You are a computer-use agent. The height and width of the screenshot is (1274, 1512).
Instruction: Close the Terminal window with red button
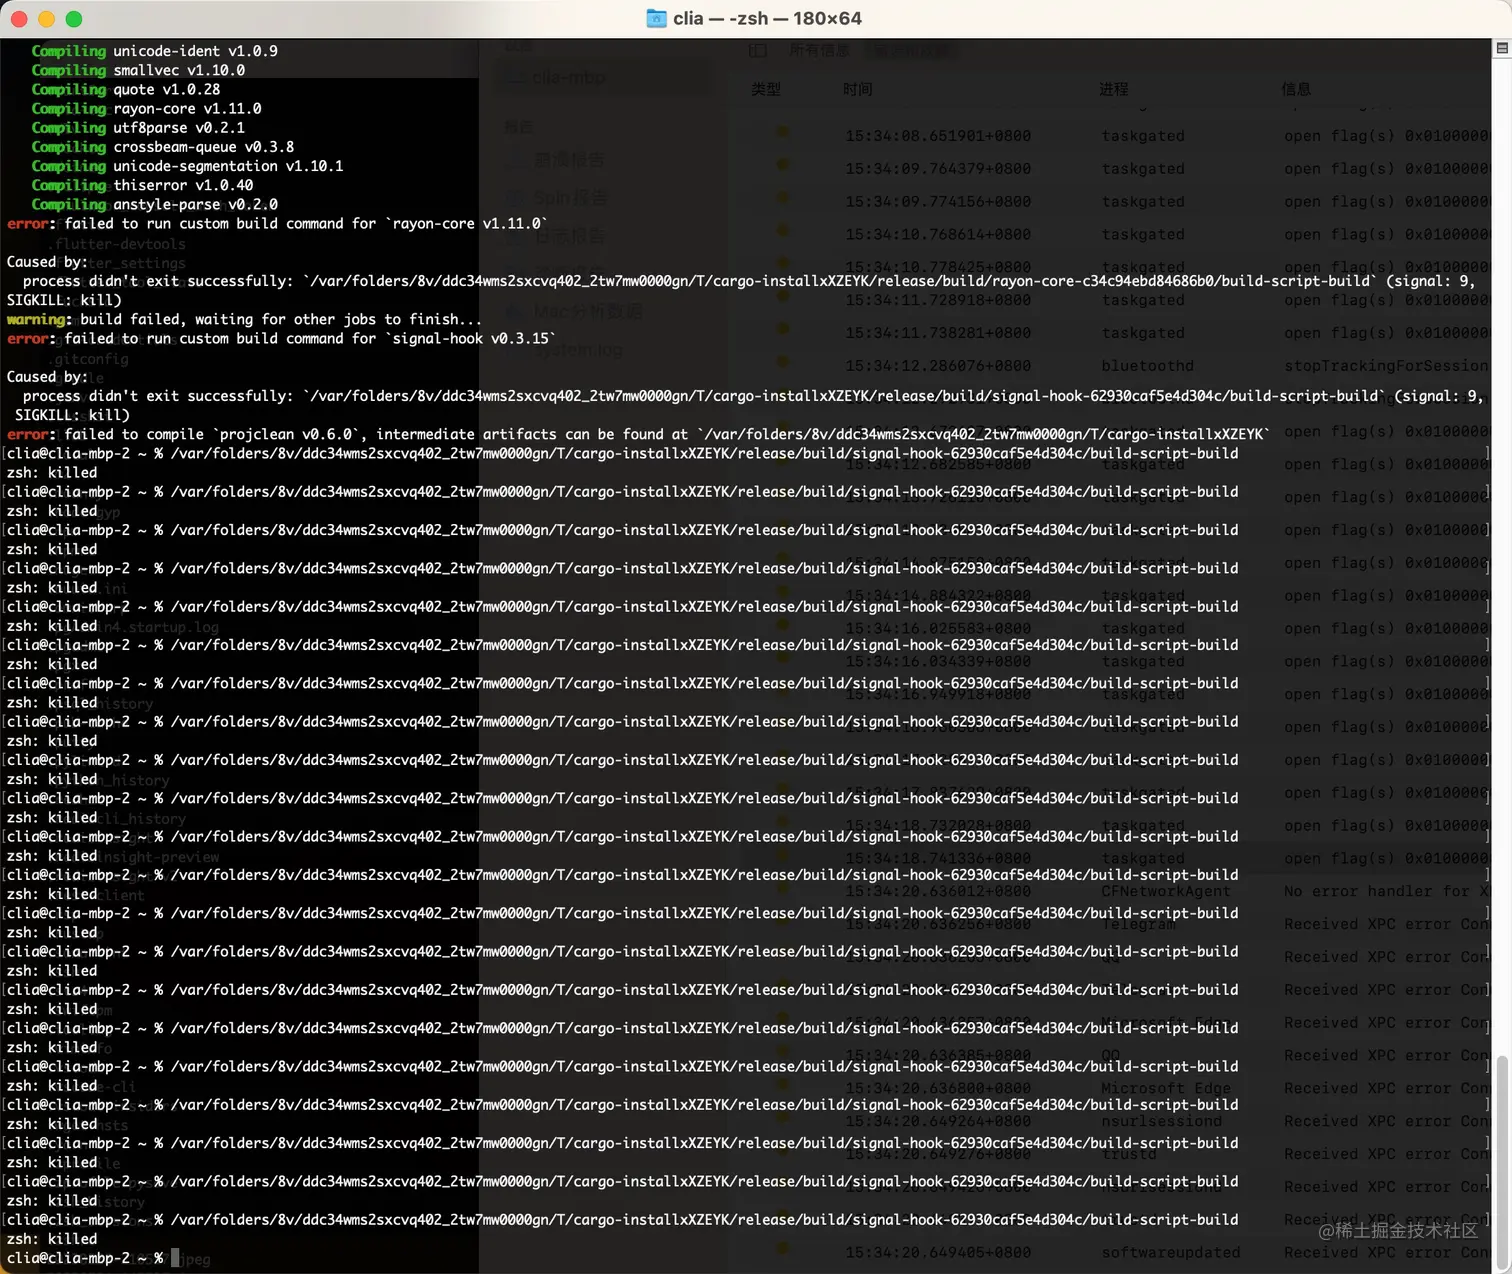tap(18, 19)
